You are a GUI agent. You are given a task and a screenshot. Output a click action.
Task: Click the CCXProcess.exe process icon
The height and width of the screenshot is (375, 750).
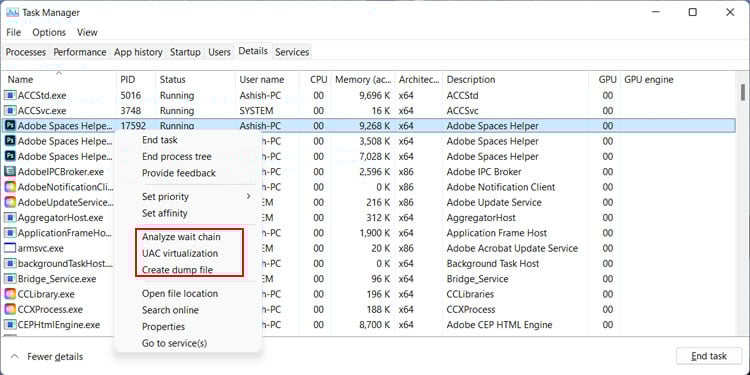[x=10, y=309]
